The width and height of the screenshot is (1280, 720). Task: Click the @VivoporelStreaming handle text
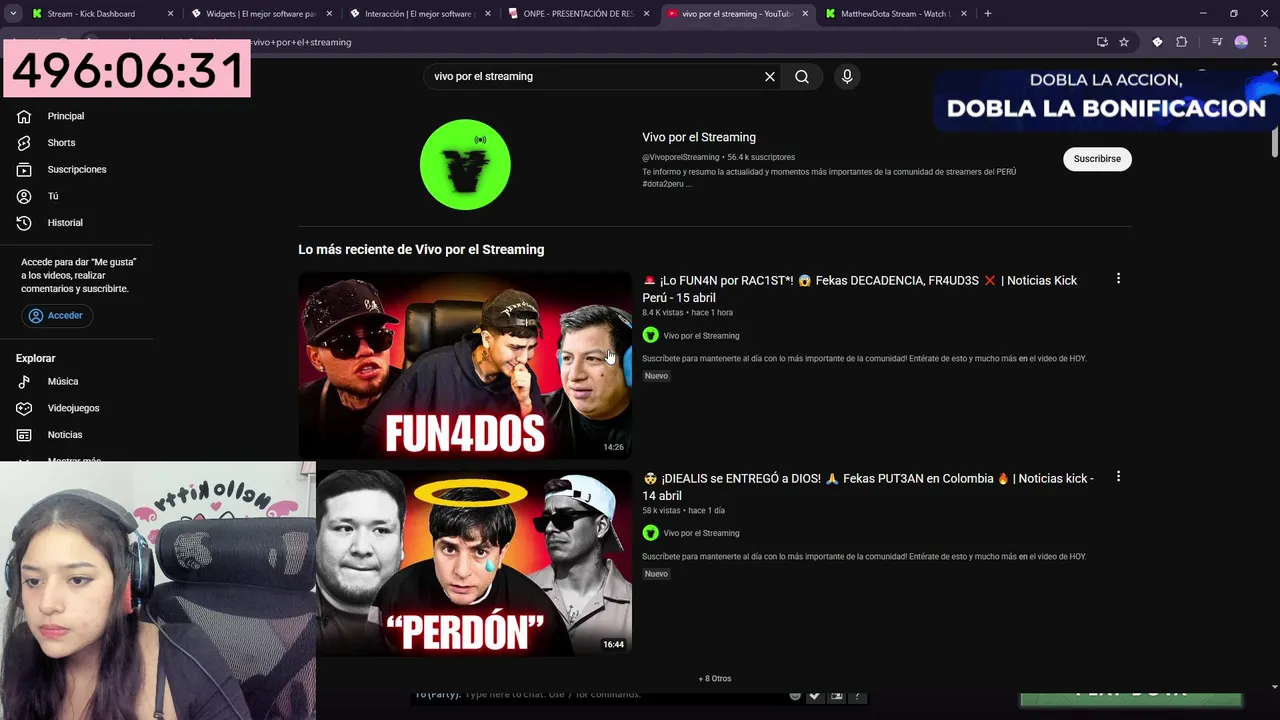(x=680, y=157)
